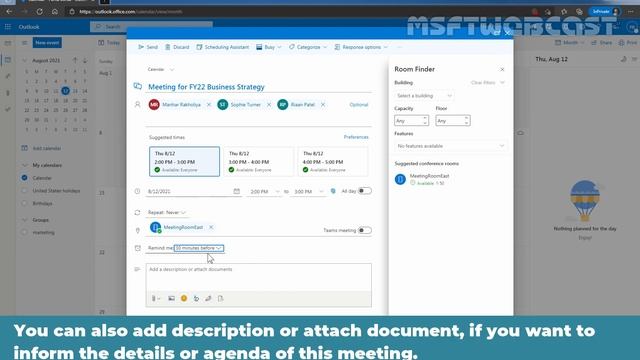The image size is (640, 360).
Task: Click into the description text area
Action: point(259,278)
